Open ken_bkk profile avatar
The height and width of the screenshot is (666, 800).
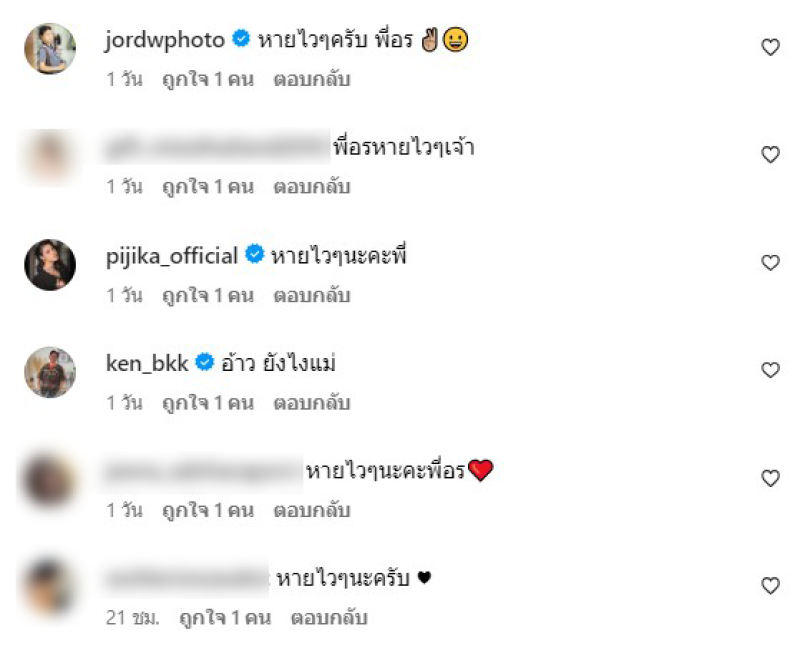pyautogui.click(x=50, y=372)
